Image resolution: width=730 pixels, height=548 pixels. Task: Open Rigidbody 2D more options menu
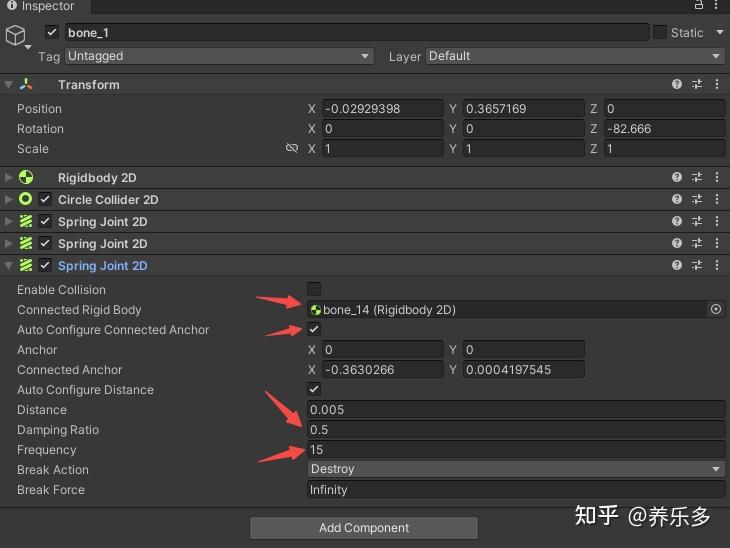[x=717, y=177]
